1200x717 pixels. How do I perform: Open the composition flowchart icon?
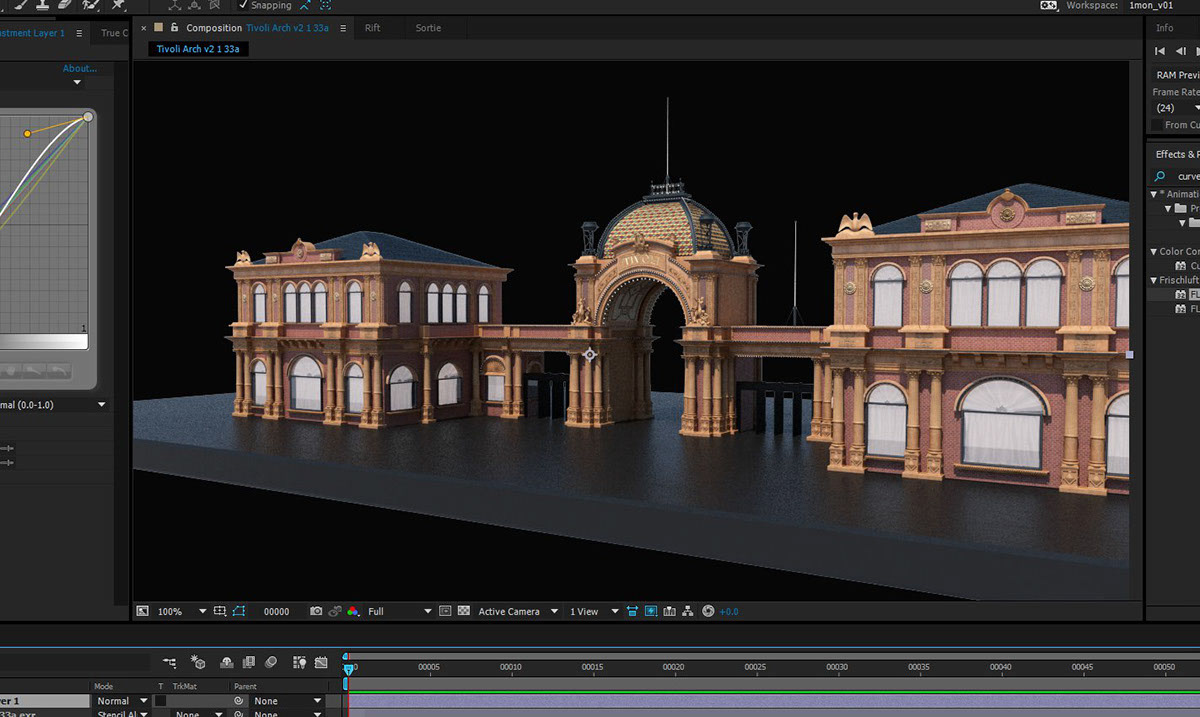(689, 611)
